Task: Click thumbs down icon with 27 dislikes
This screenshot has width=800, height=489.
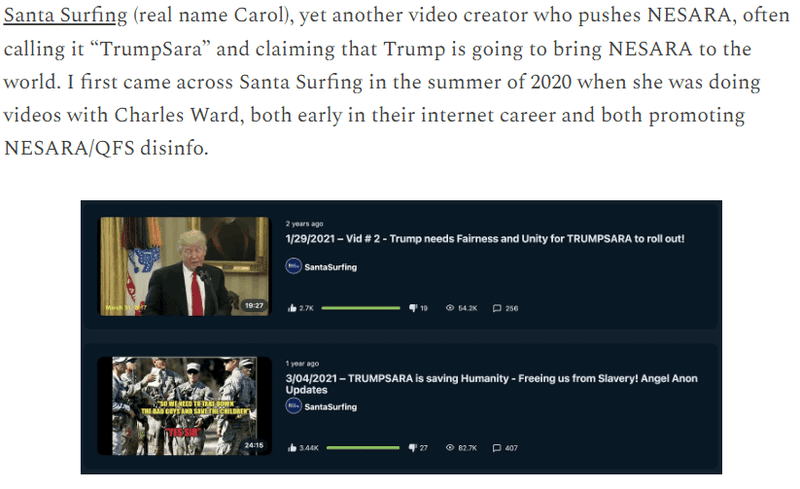Action: pos(413,448)
